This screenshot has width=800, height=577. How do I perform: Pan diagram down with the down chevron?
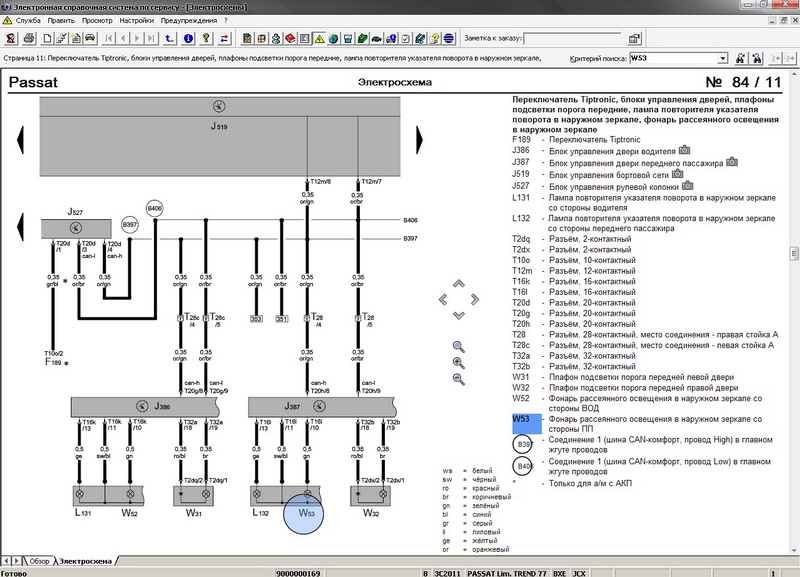pos(459,315)
